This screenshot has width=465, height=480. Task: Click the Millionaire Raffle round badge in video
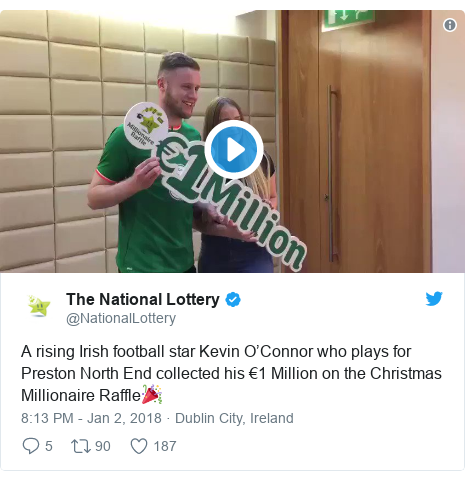tap(146, 126)
